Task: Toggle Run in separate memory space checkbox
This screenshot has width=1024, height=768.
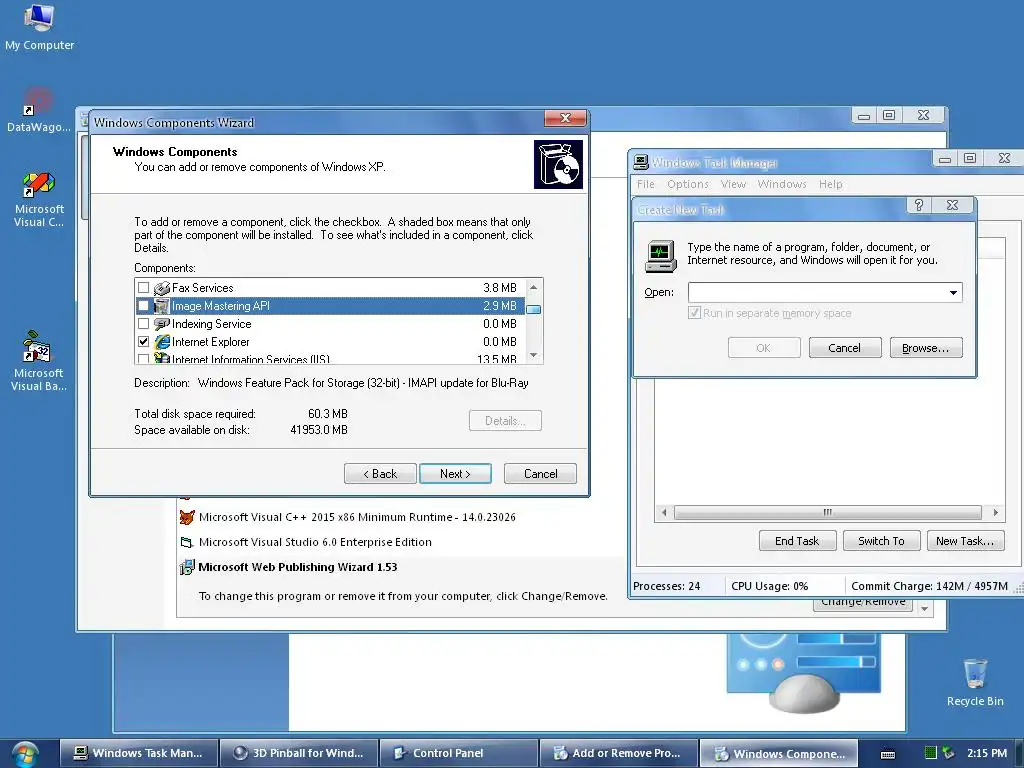Action: 694,313
